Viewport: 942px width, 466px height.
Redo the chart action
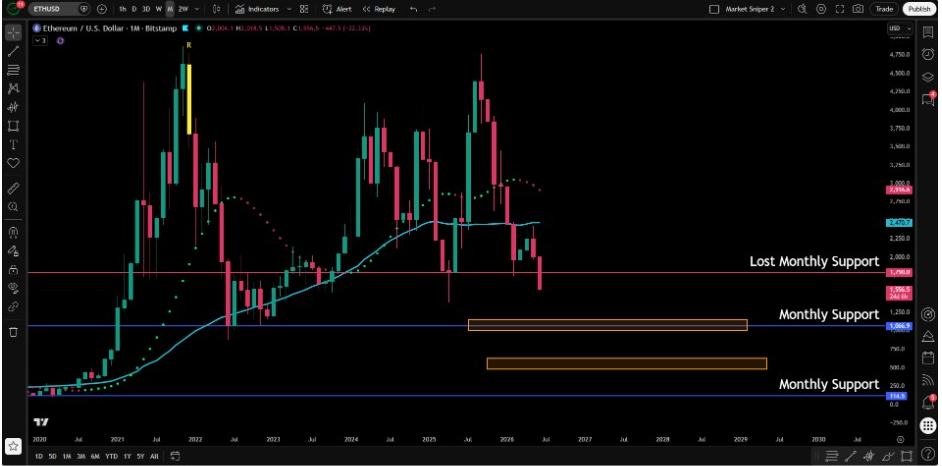coord(431,9)
